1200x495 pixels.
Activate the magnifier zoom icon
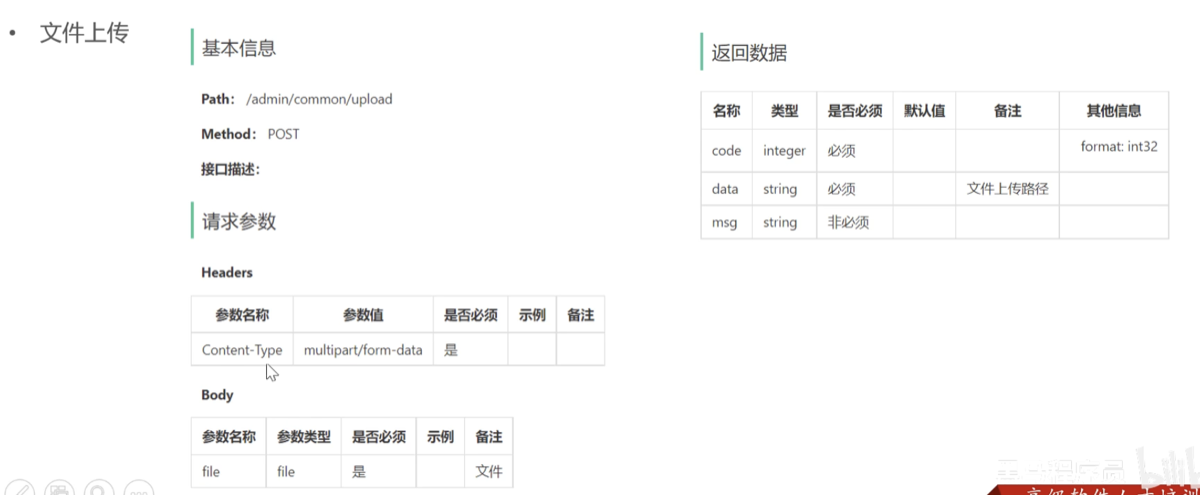[99, 490]
